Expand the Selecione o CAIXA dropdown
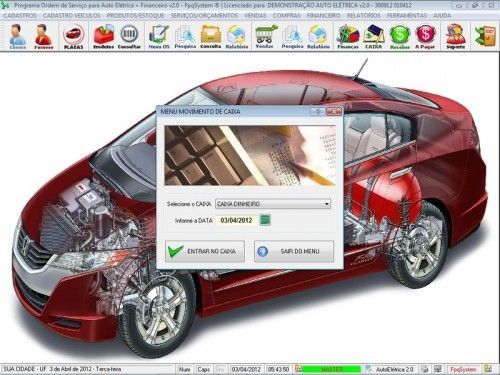 tap(327, 204)
